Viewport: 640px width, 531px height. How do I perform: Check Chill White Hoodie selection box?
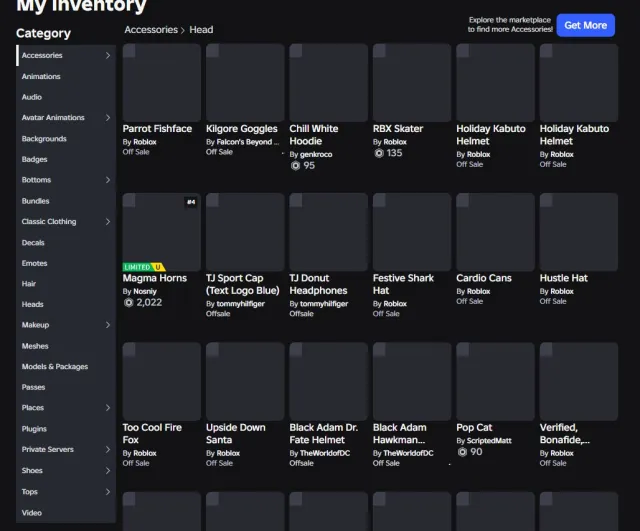click(296, 51)
